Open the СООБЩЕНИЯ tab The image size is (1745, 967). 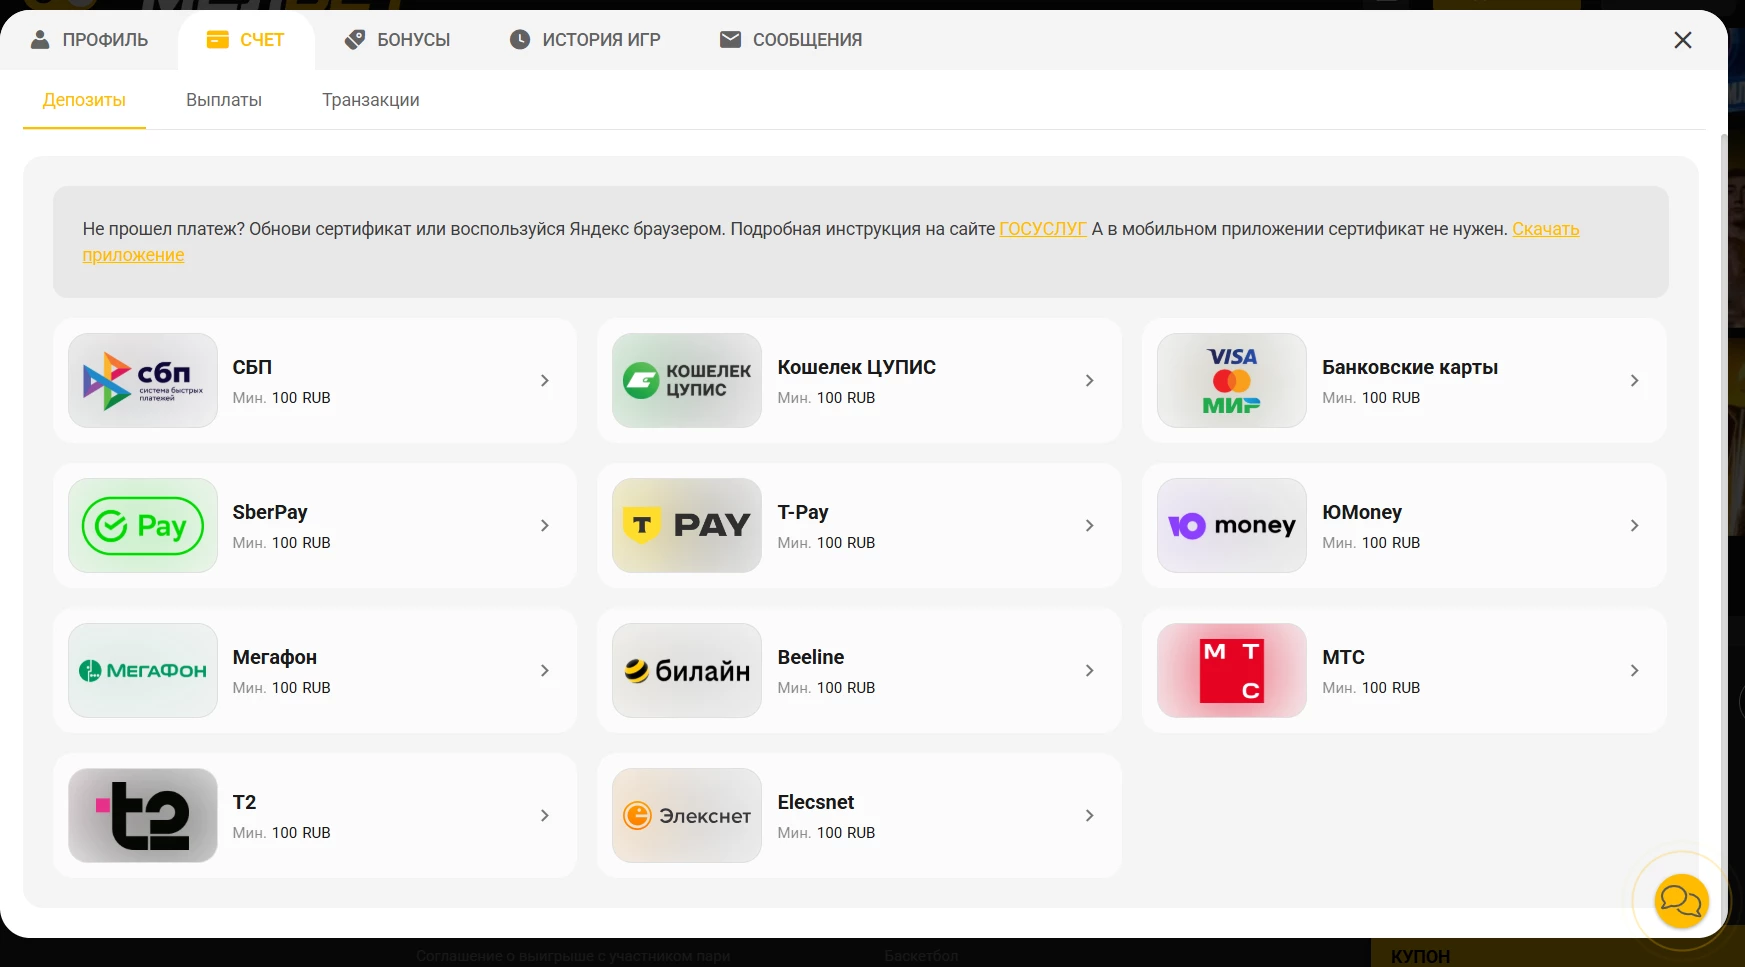[791, 40]
